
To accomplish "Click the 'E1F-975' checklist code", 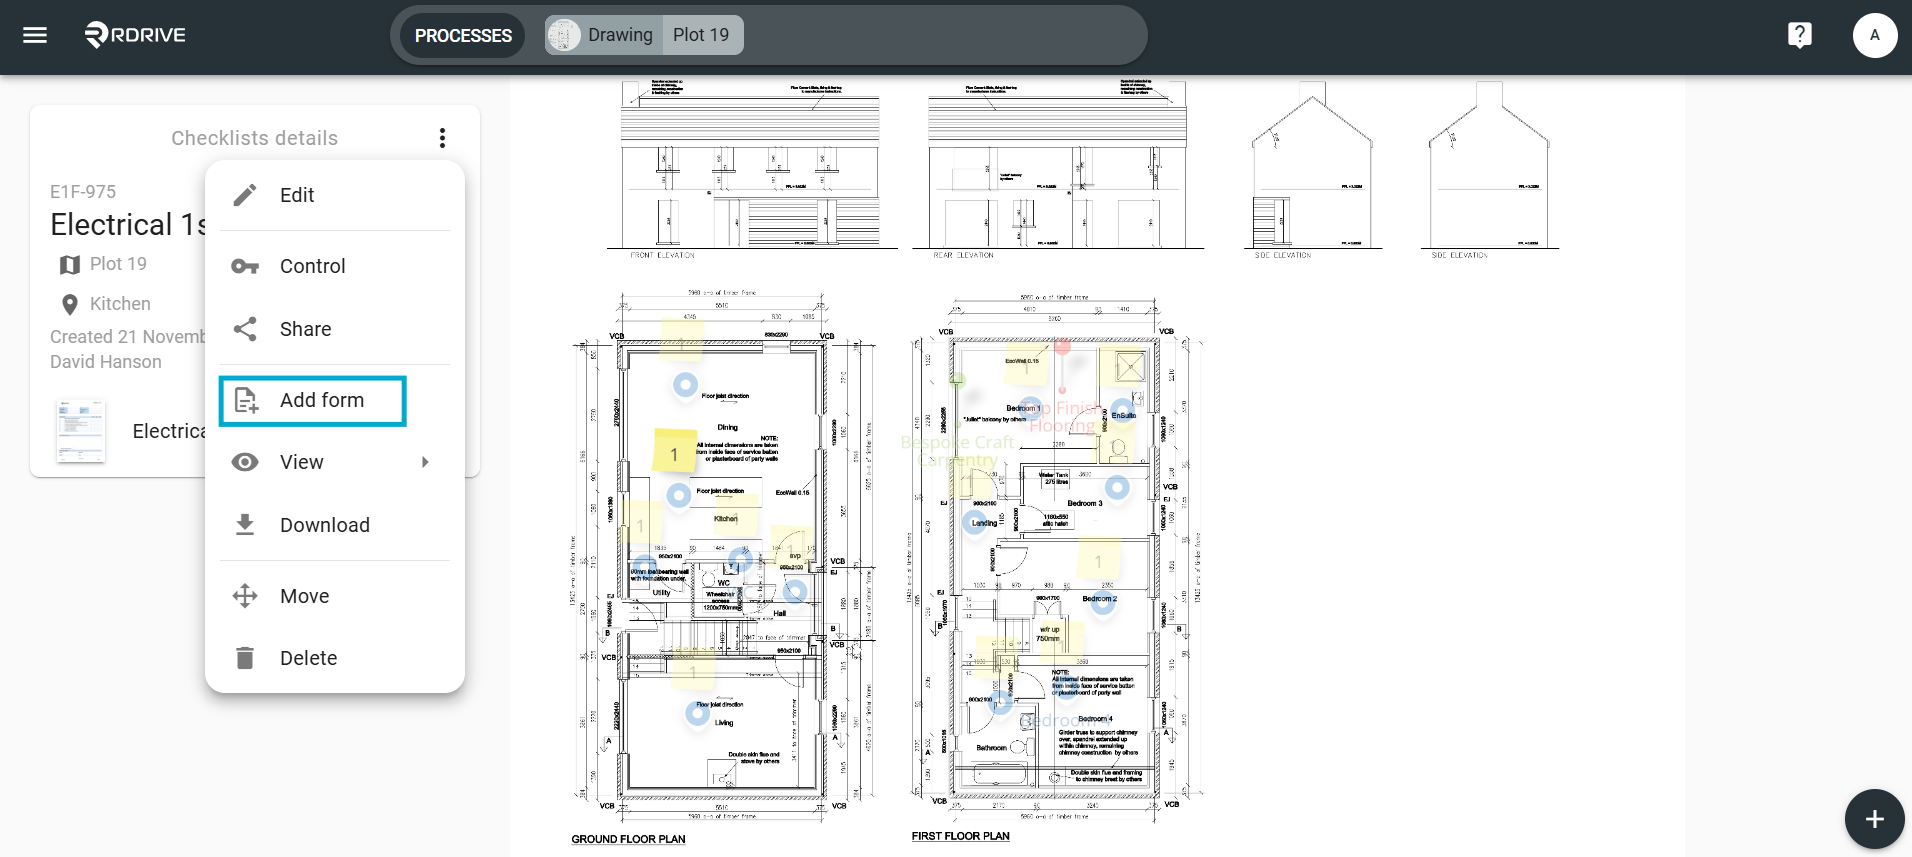I will coord(83,192).
